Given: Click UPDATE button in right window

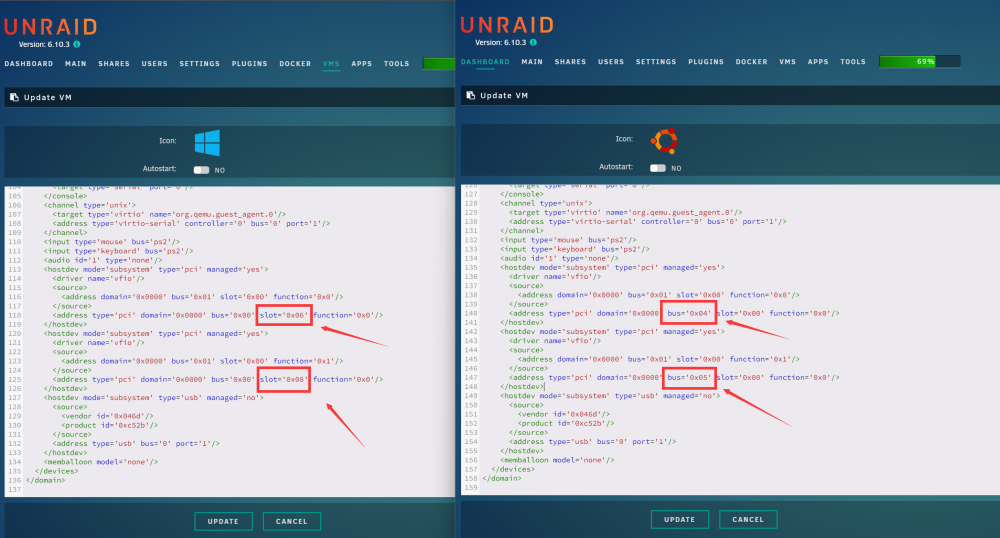Looking at the screenshot, I should click(680, 520).
